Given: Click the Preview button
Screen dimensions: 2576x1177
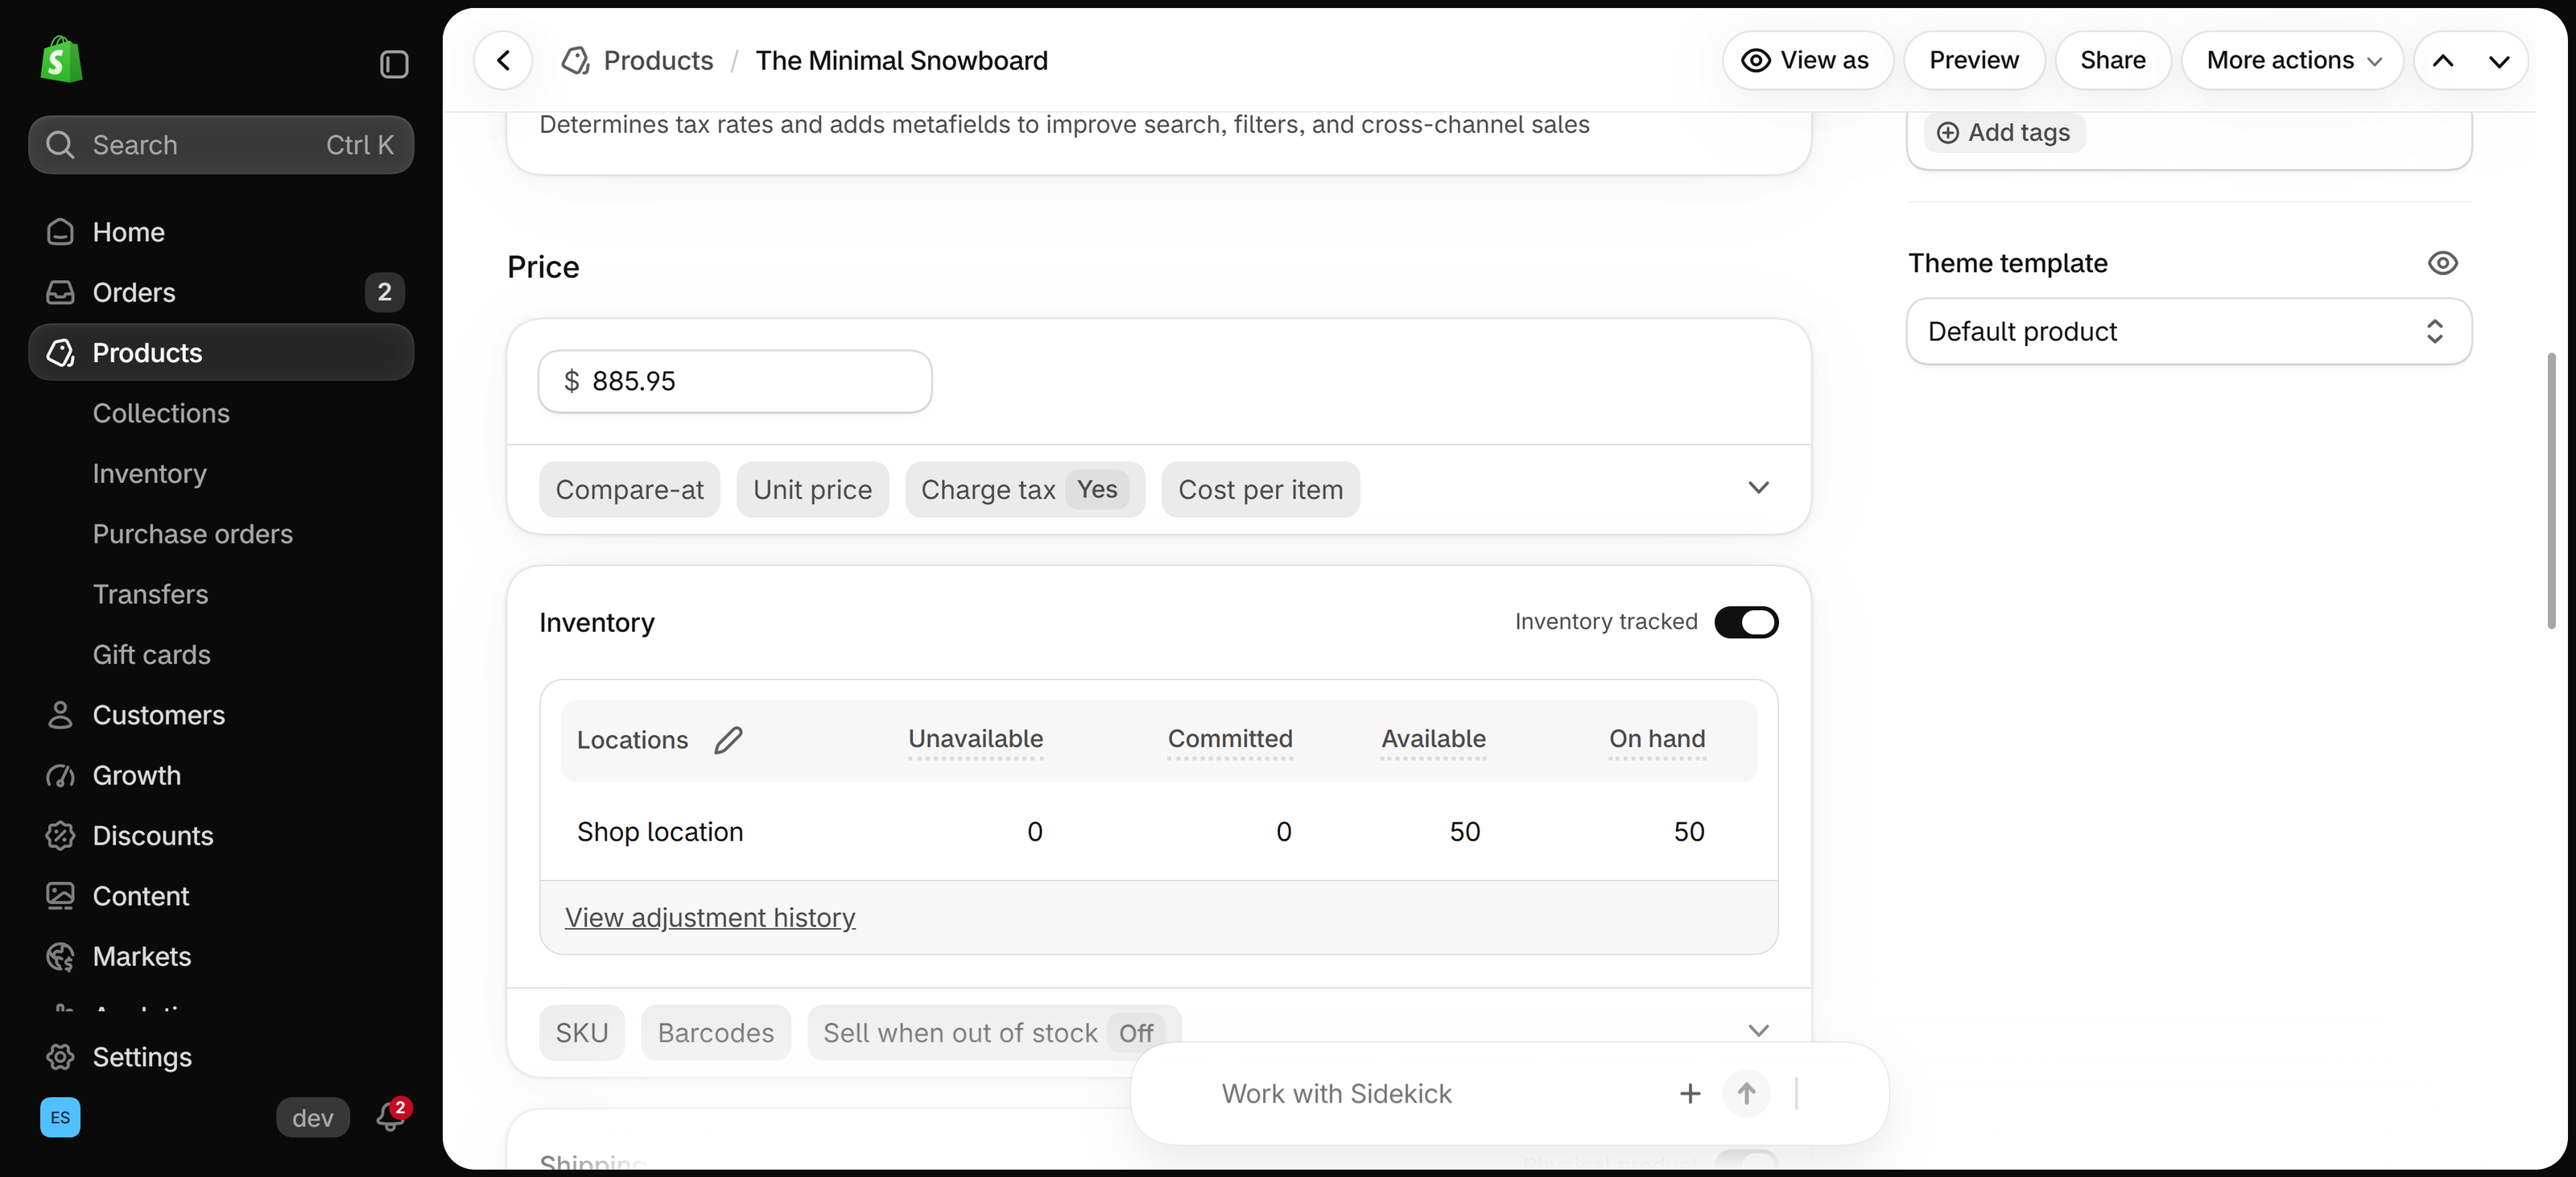Looking at the screenshot, I should [1973, 60].
